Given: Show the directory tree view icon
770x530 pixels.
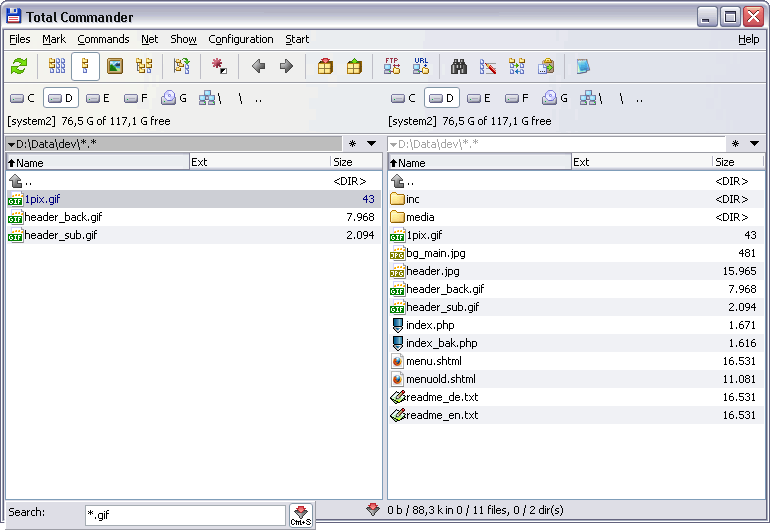Looking at the screenshot, I should point(144,66).
